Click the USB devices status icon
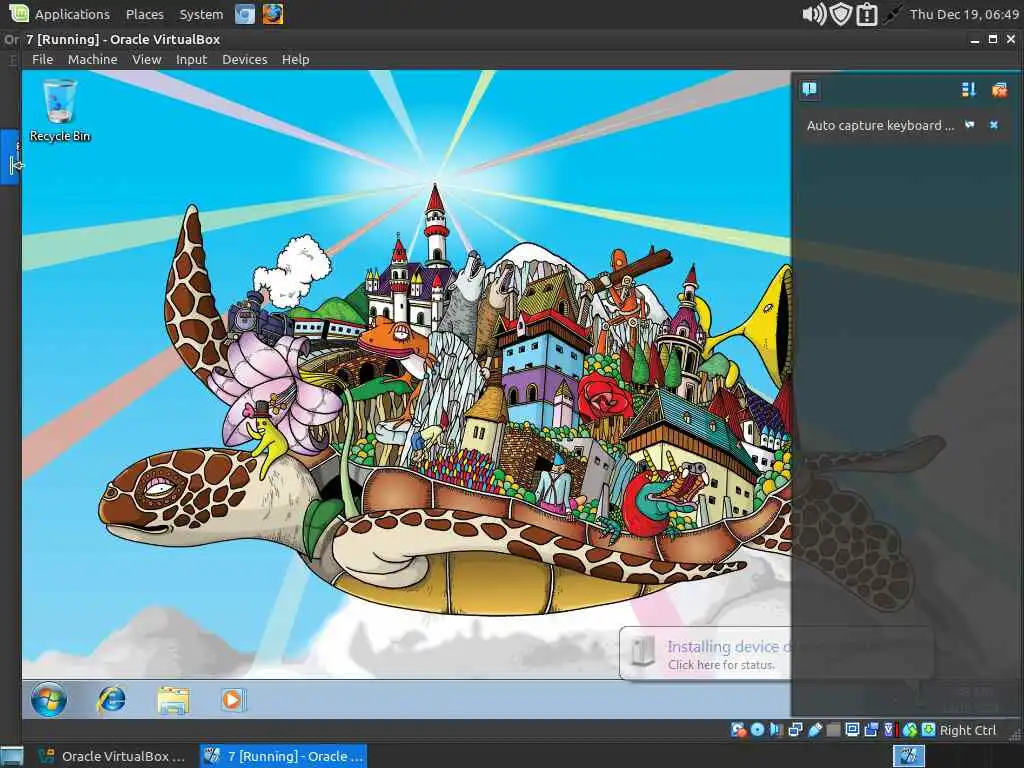 (x=815, y=730)
